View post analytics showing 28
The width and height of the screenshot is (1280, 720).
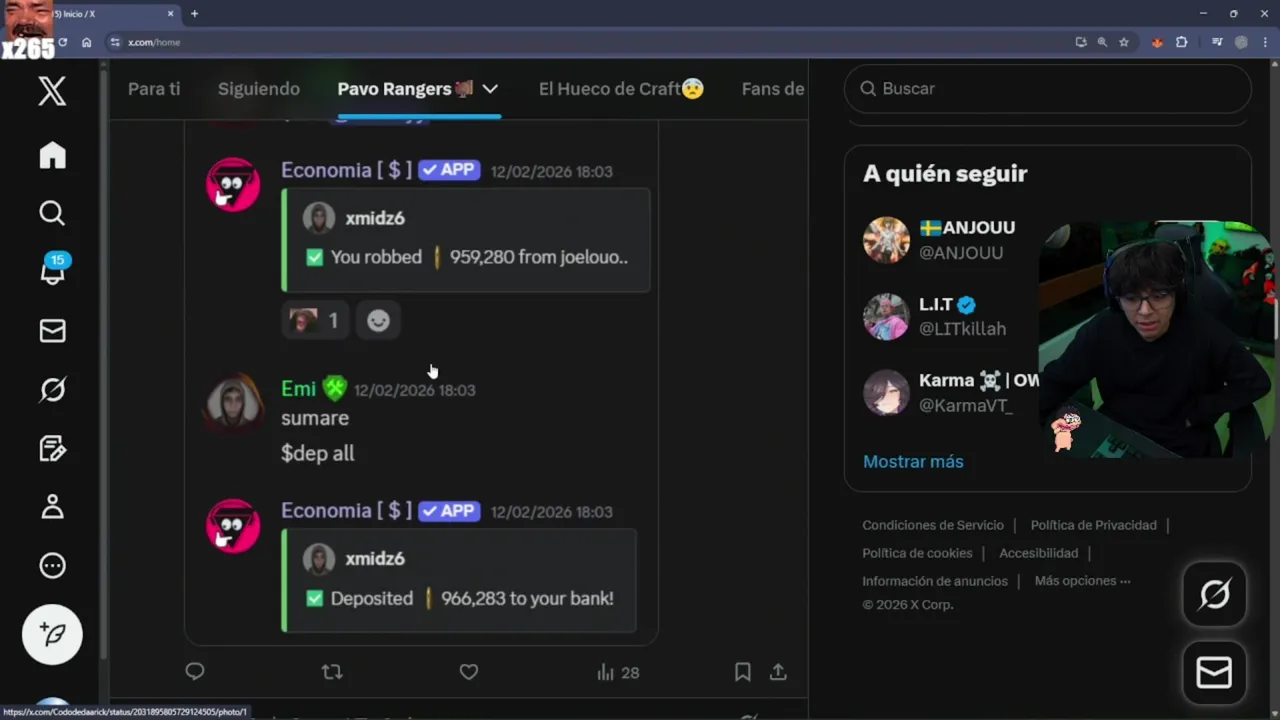(617, 673)
